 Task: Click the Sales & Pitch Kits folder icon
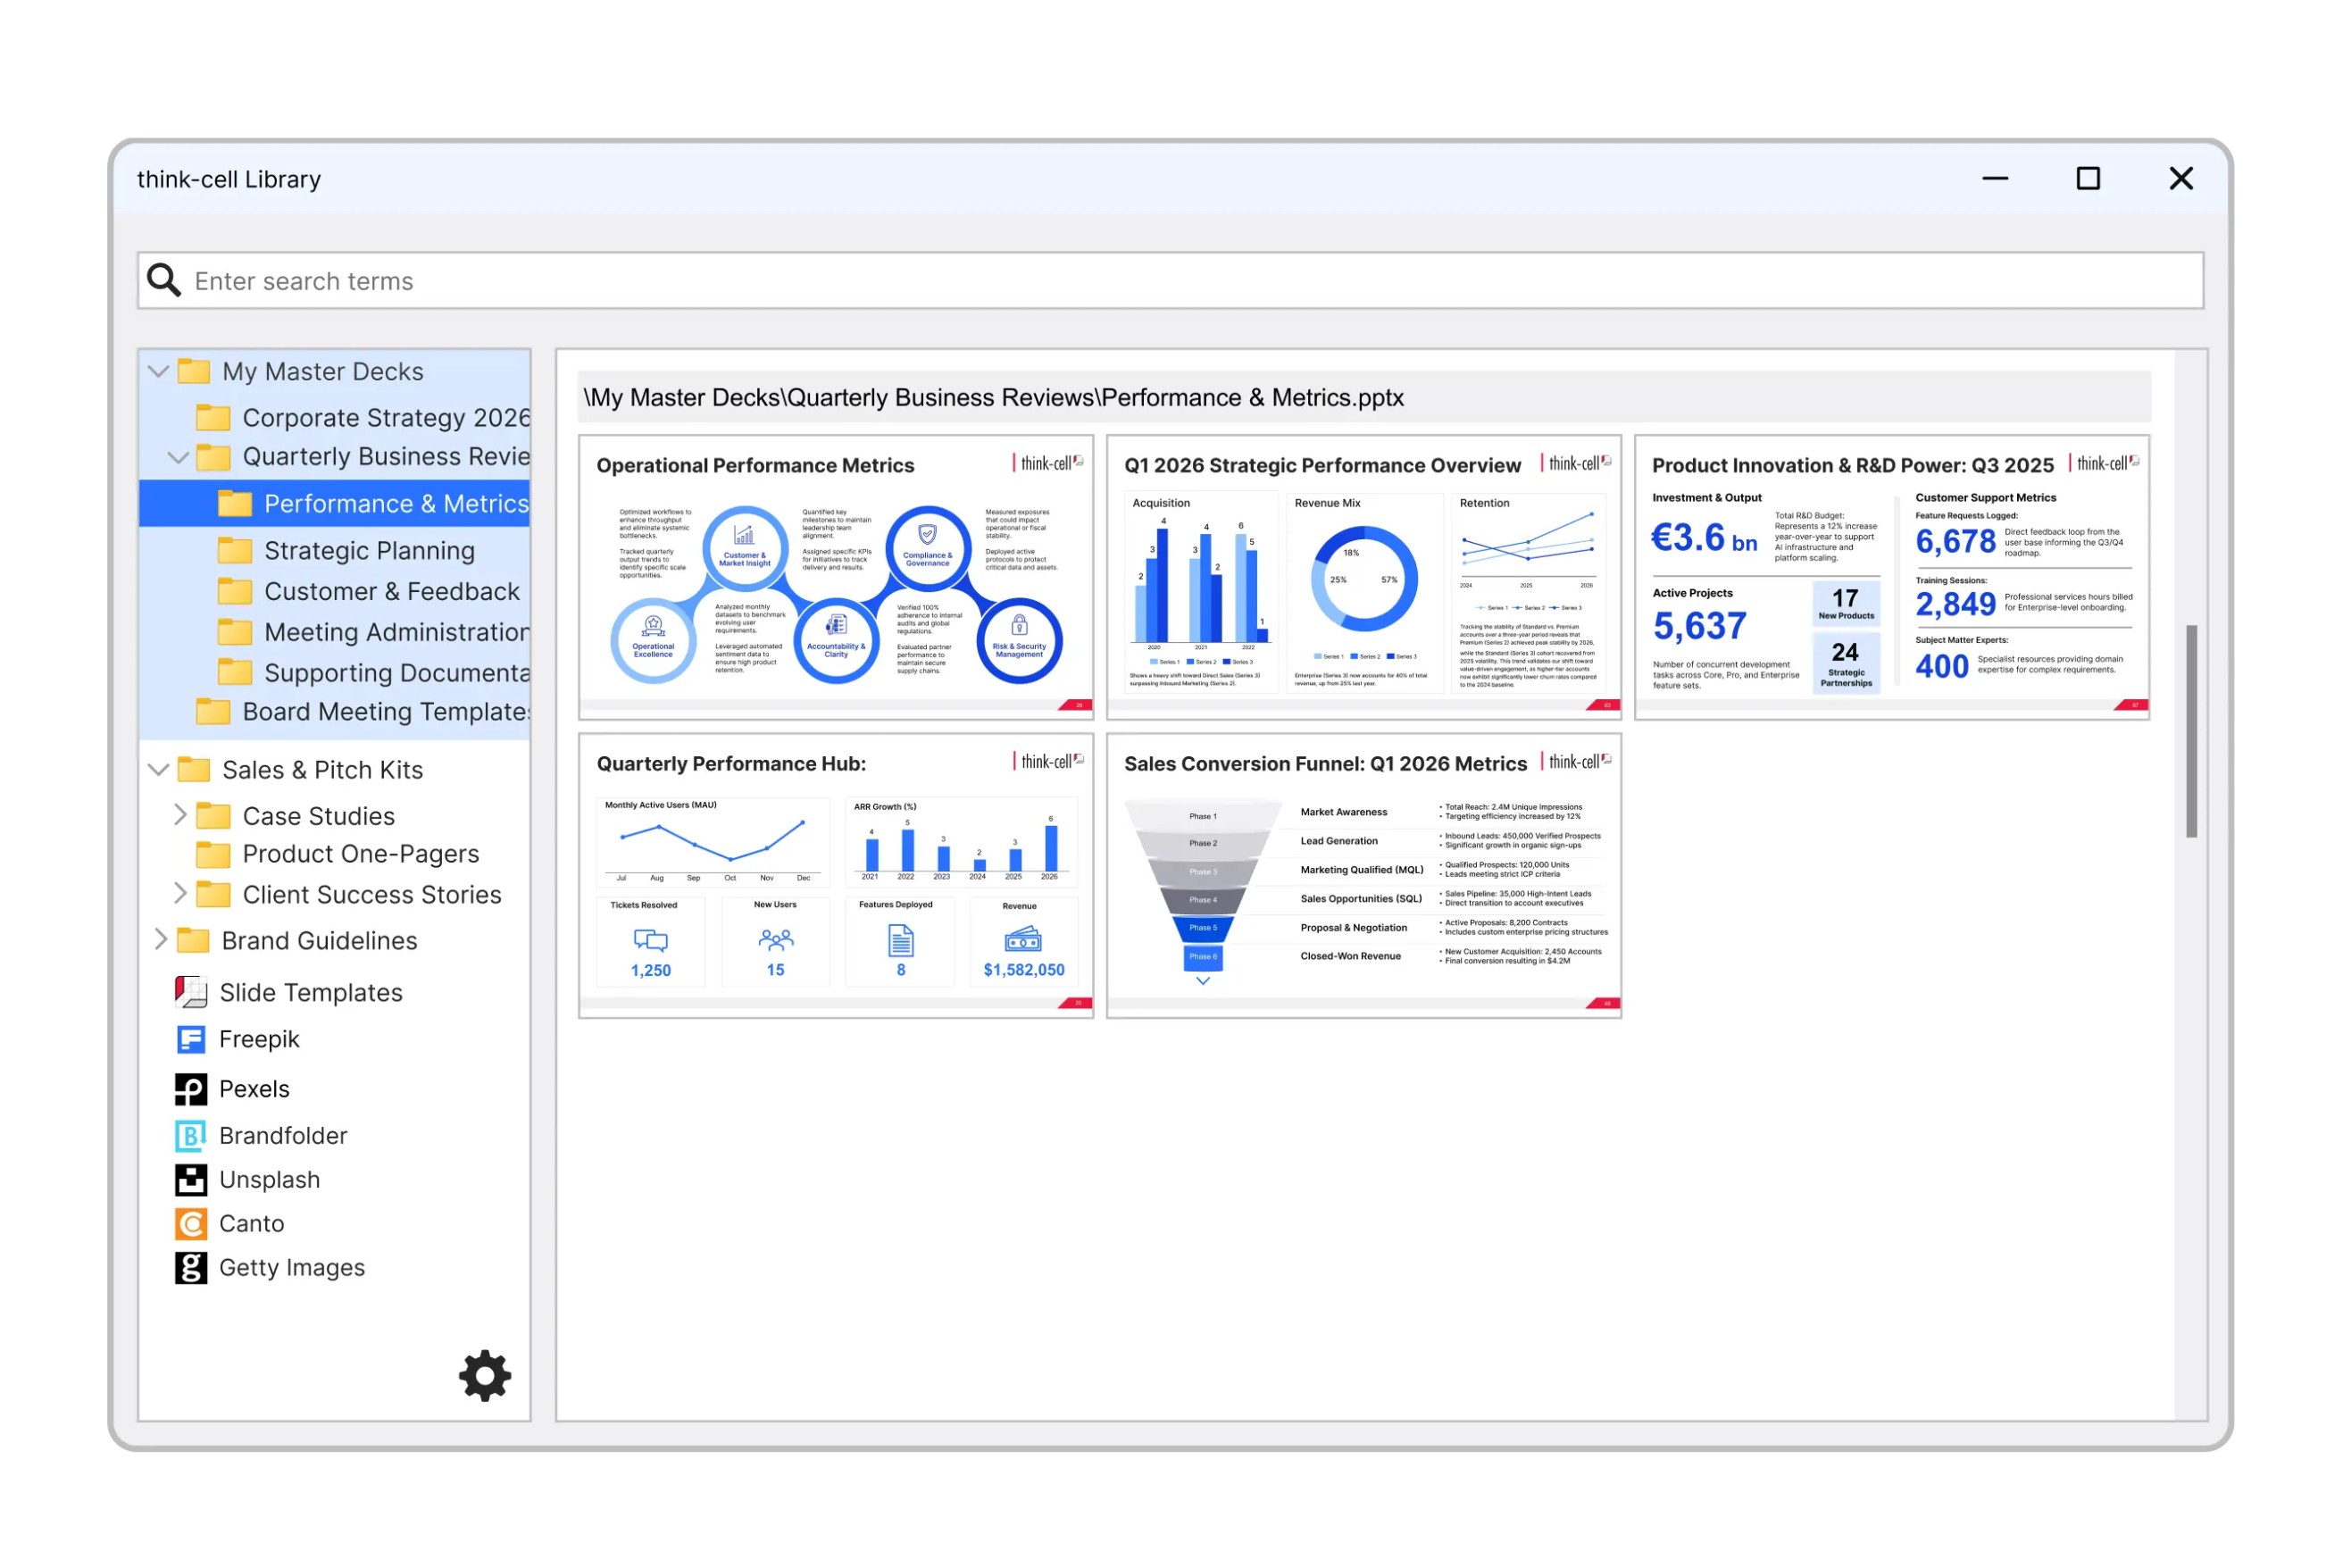tap(194, 769)
